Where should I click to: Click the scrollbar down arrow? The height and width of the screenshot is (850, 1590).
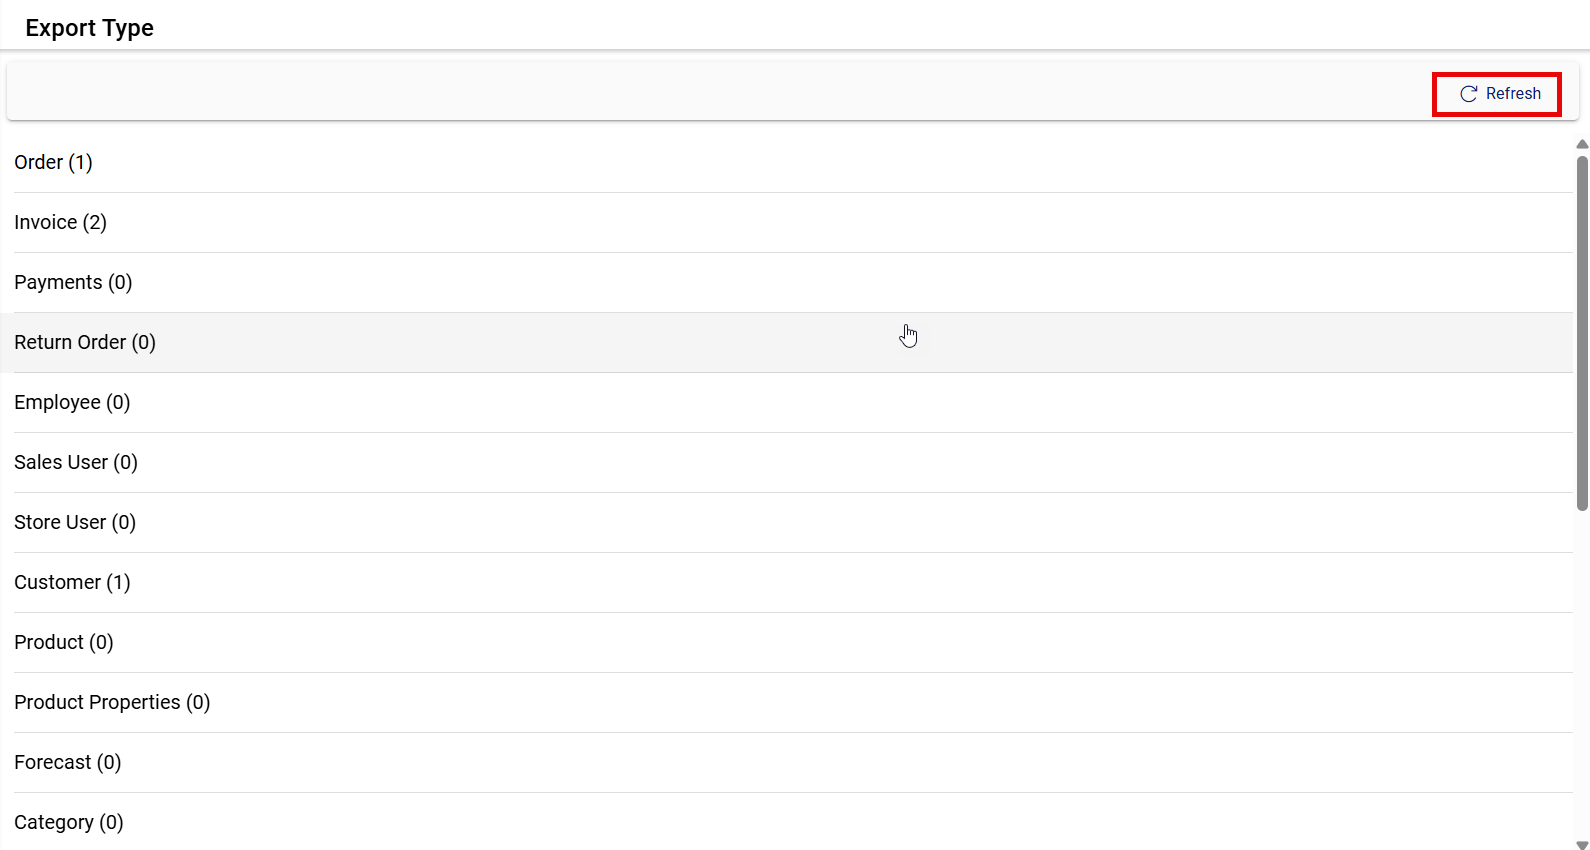click(x=1582, y=844)
